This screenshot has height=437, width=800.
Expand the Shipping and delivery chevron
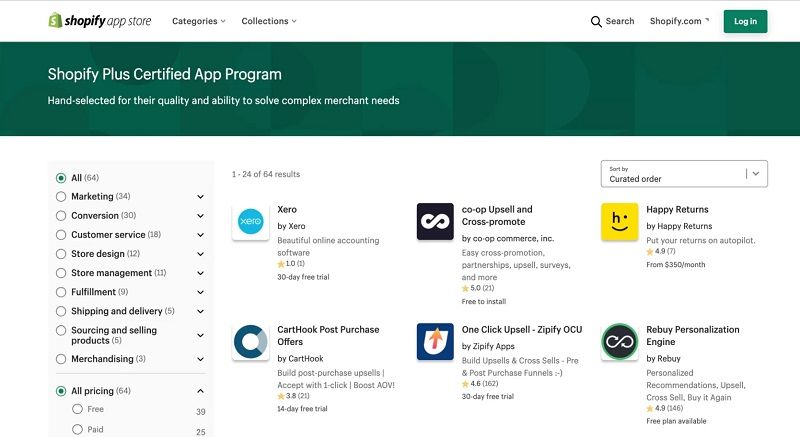pyautogui.click(x=201, y=311)
